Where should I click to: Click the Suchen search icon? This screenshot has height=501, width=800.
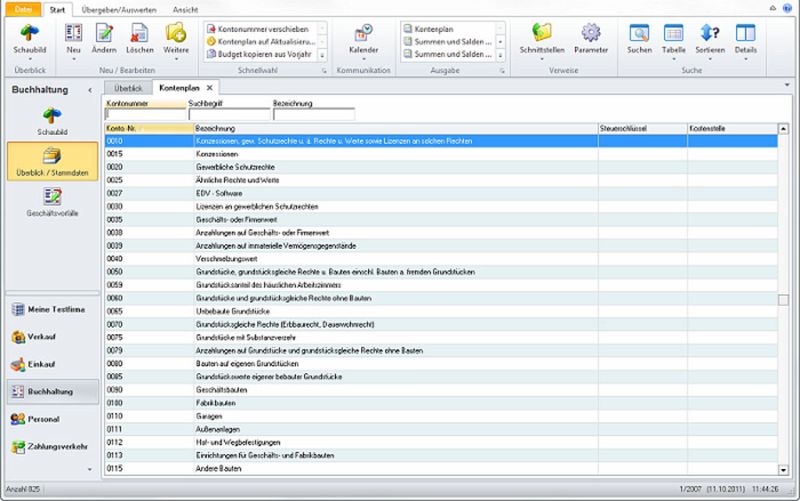click(639, 35)
